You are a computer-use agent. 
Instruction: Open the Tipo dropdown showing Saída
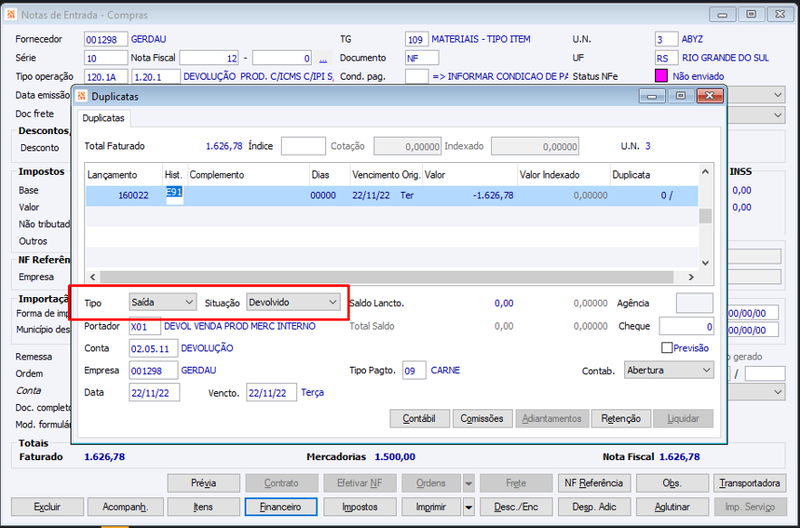click(163, 303)
